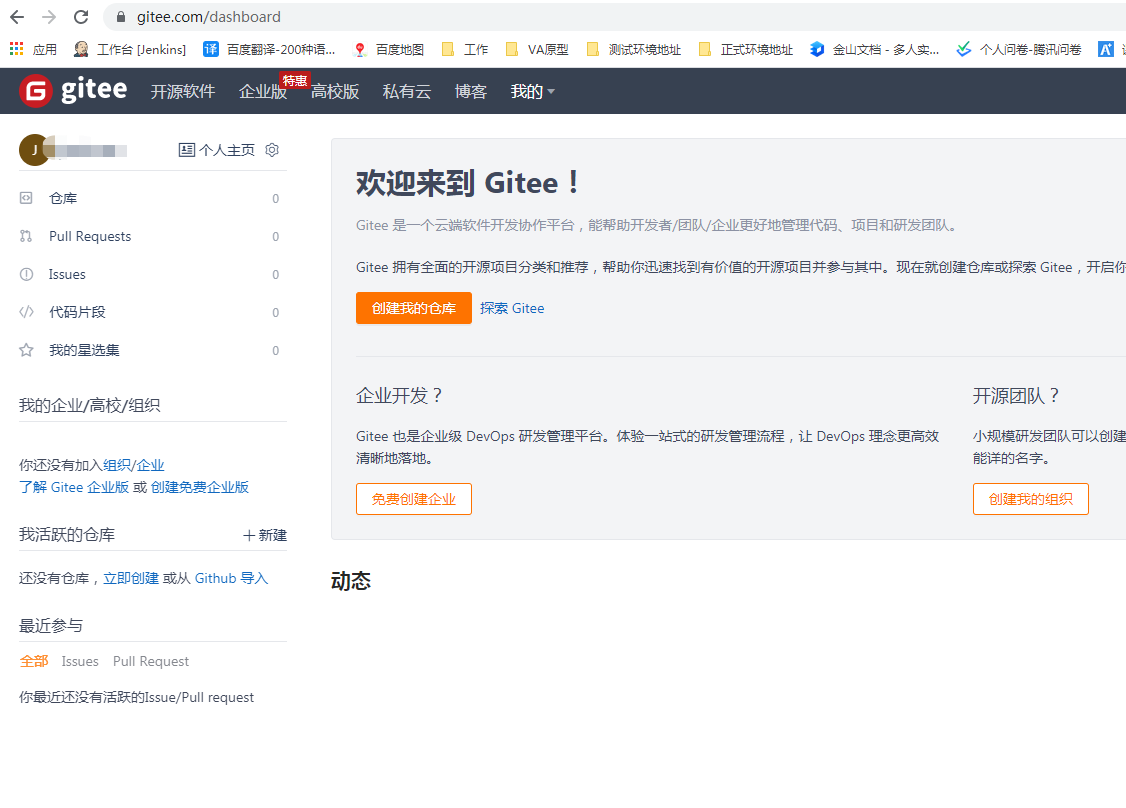The width and height of the screenshot is (1126, 808).
Task: Open the 百度地图 bookmark
Action: tap(388, 49)
